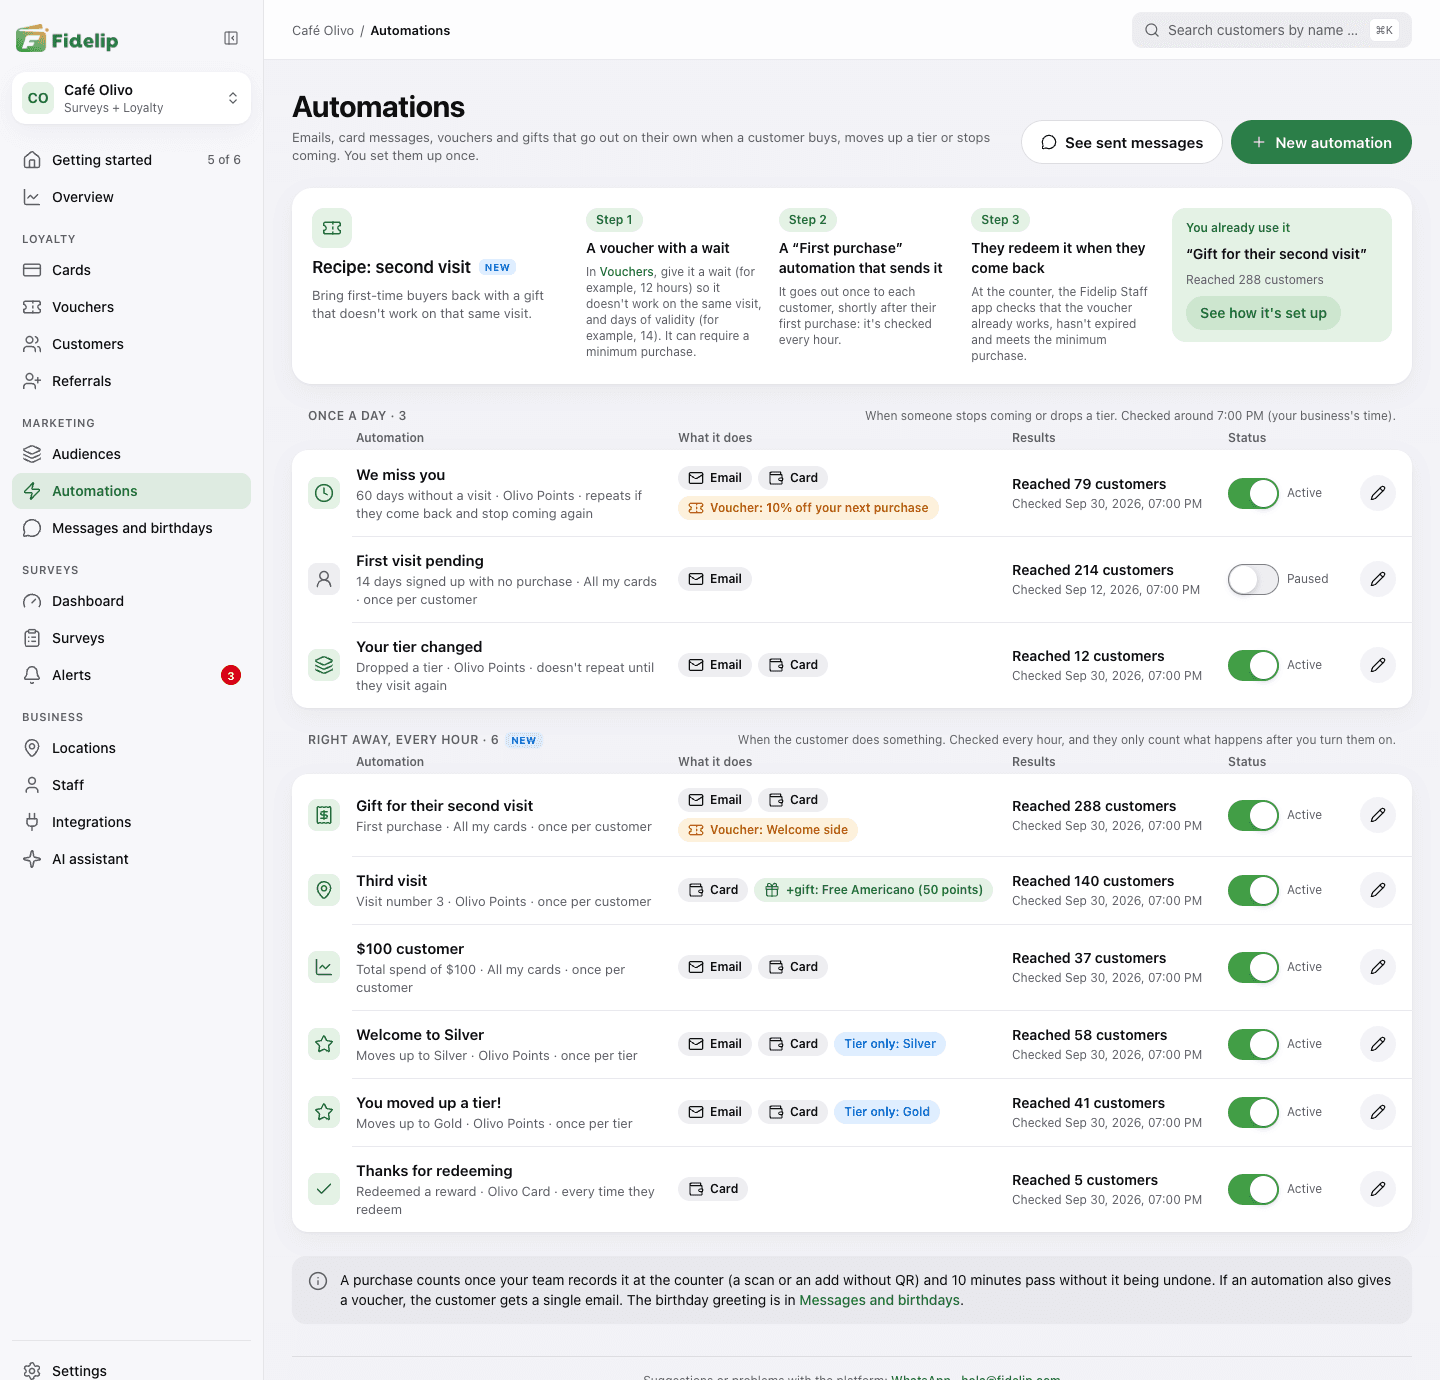Image resolution: width=1440 pixels, height=1380 pixels.
Task: Toggle off Gift for their second visit
Action: point(1253,815)
